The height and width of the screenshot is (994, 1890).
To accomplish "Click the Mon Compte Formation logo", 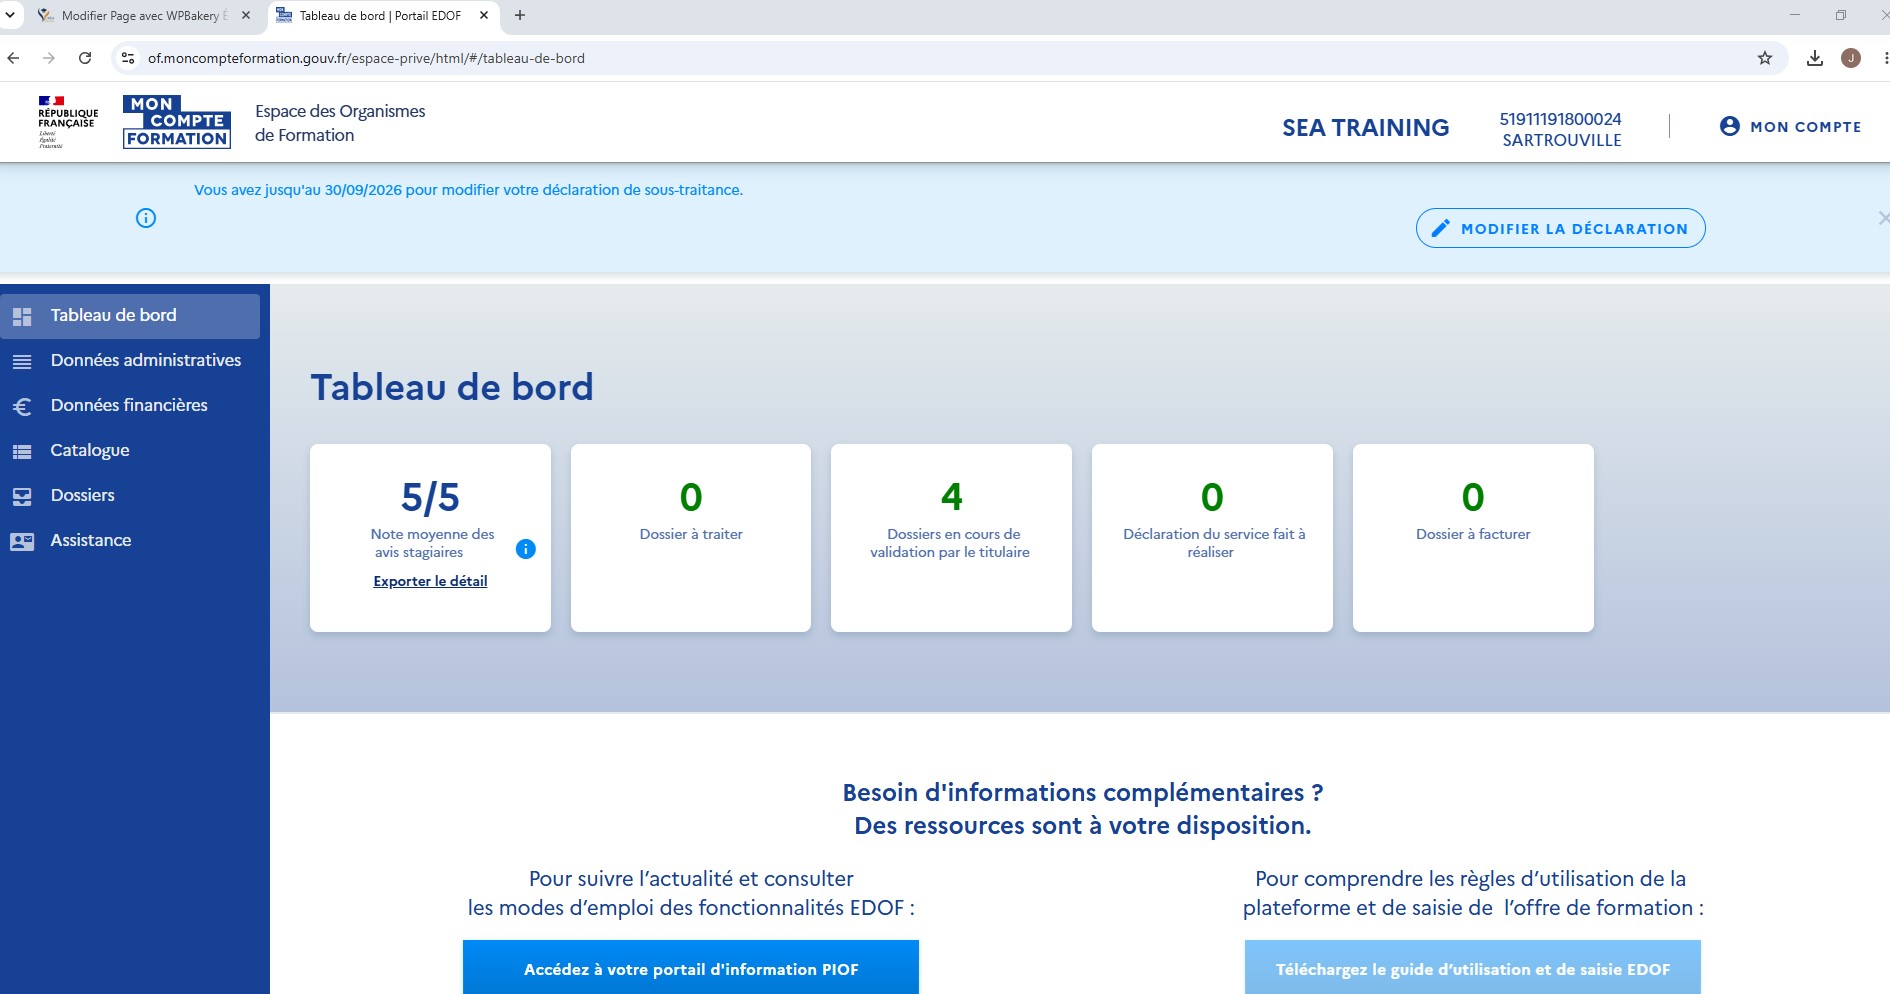I will coord(177,122).
